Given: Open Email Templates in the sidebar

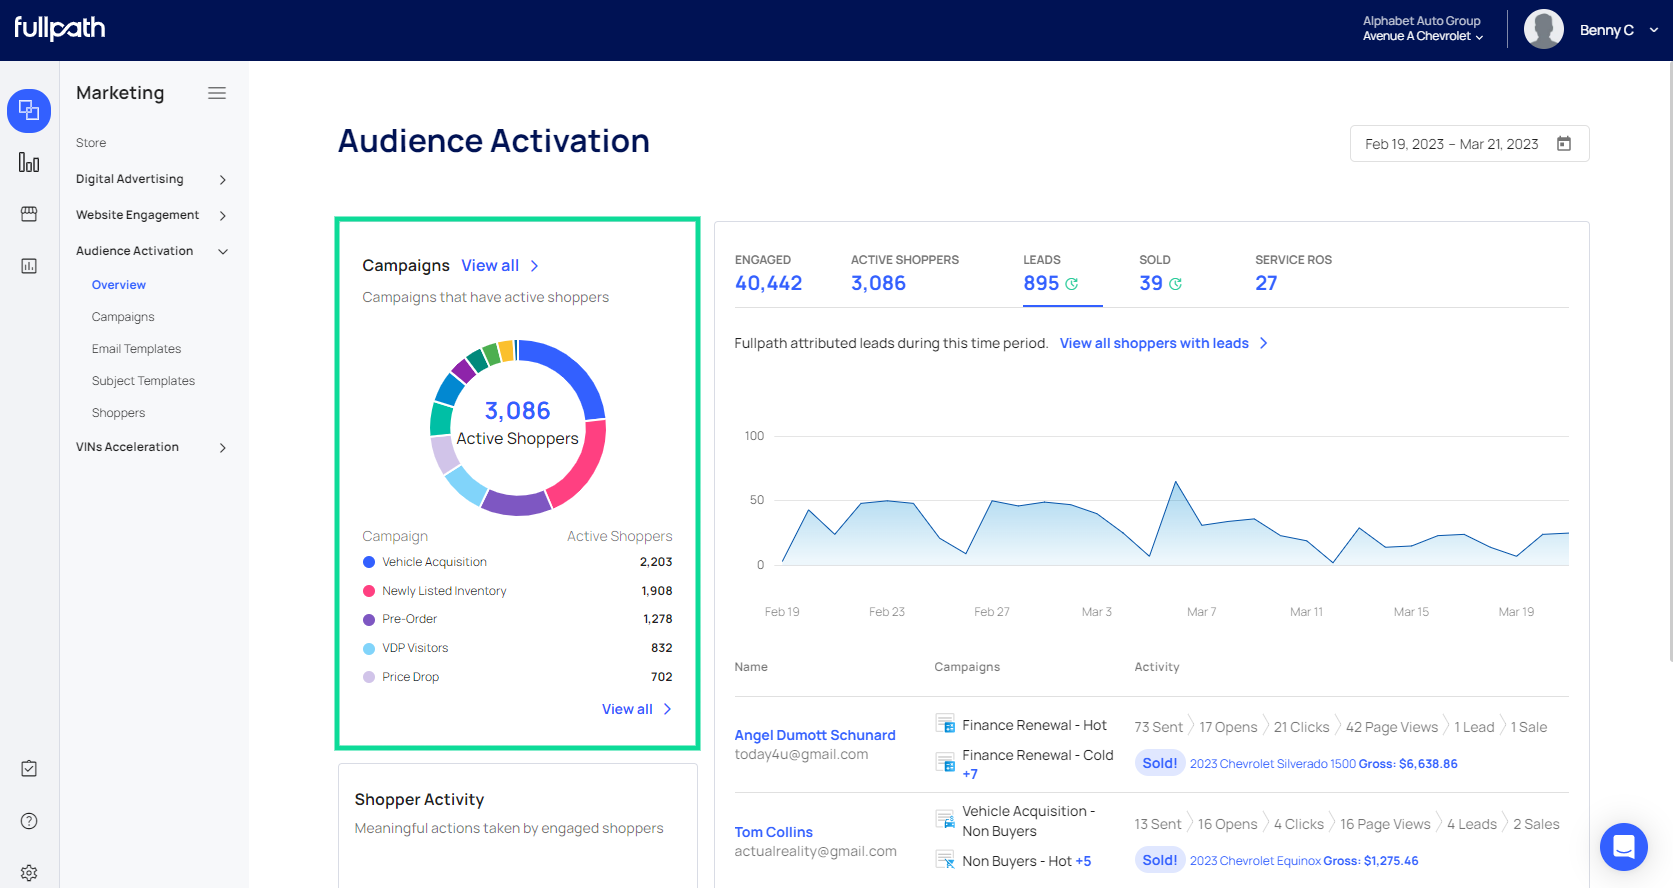Looking at the screenshot, I should point(136,349).
